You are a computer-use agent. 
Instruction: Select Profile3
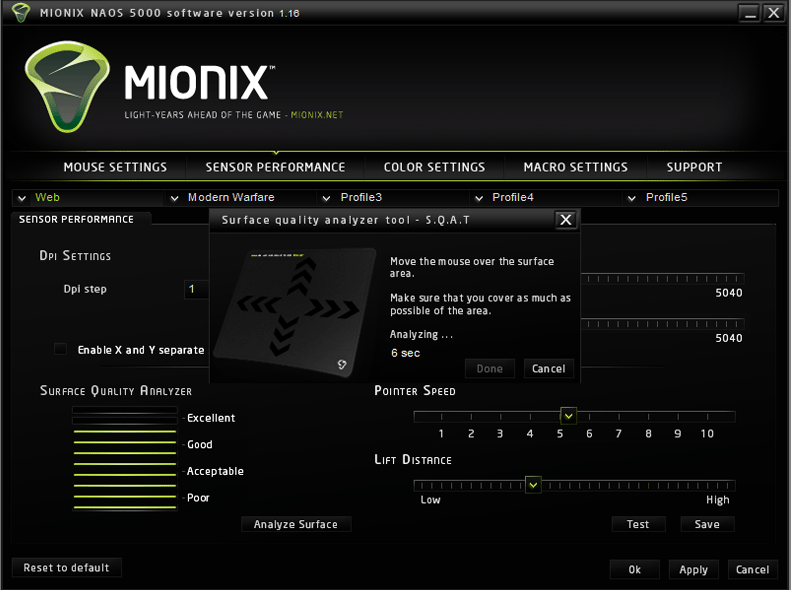click(x=361, y=197)
